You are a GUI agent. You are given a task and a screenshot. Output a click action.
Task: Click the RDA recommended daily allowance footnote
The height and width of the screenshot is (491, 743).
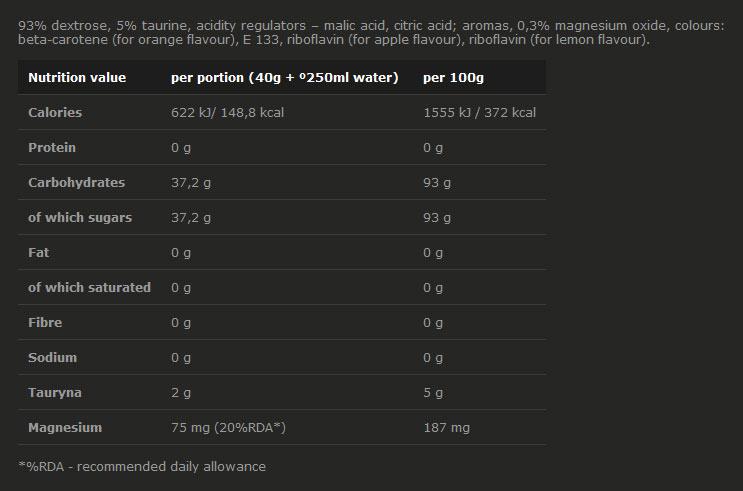(142, 466)
